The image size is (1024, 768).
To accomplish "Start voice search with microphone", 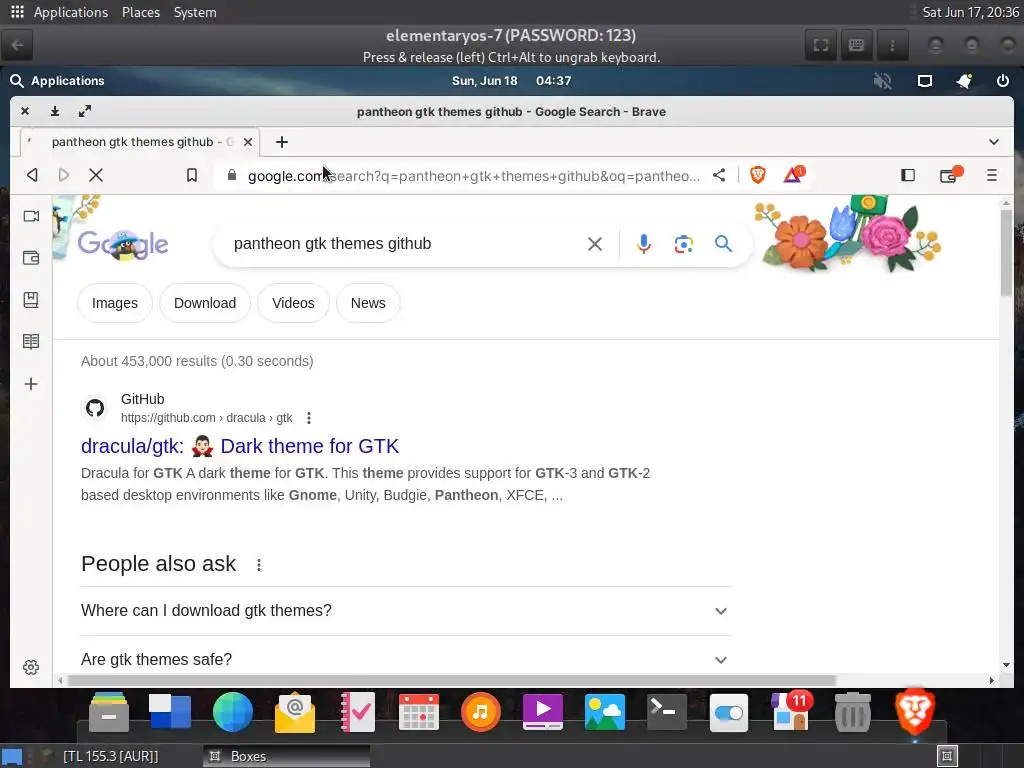I will pyautogui.click(x=643, y=244).
